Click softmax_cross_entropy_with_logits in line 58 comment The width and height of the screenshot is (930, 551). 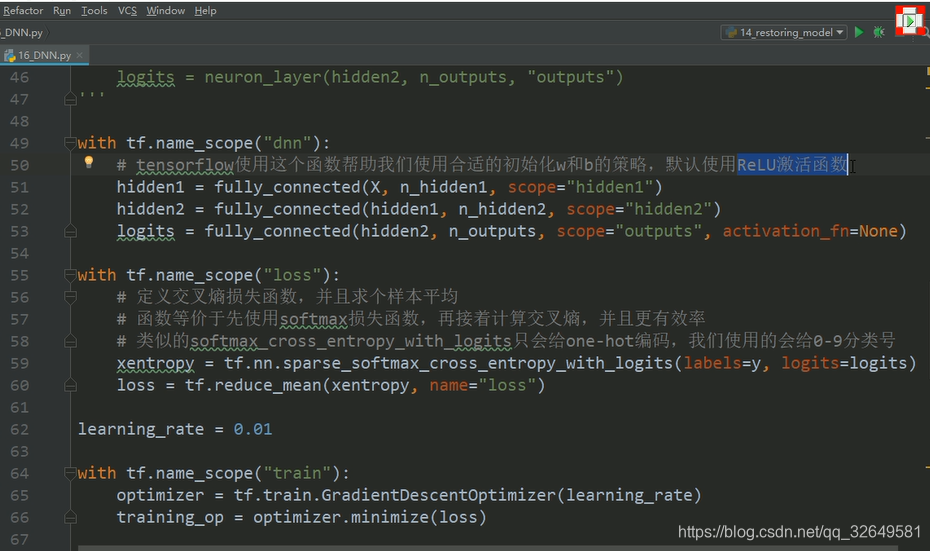351,341
